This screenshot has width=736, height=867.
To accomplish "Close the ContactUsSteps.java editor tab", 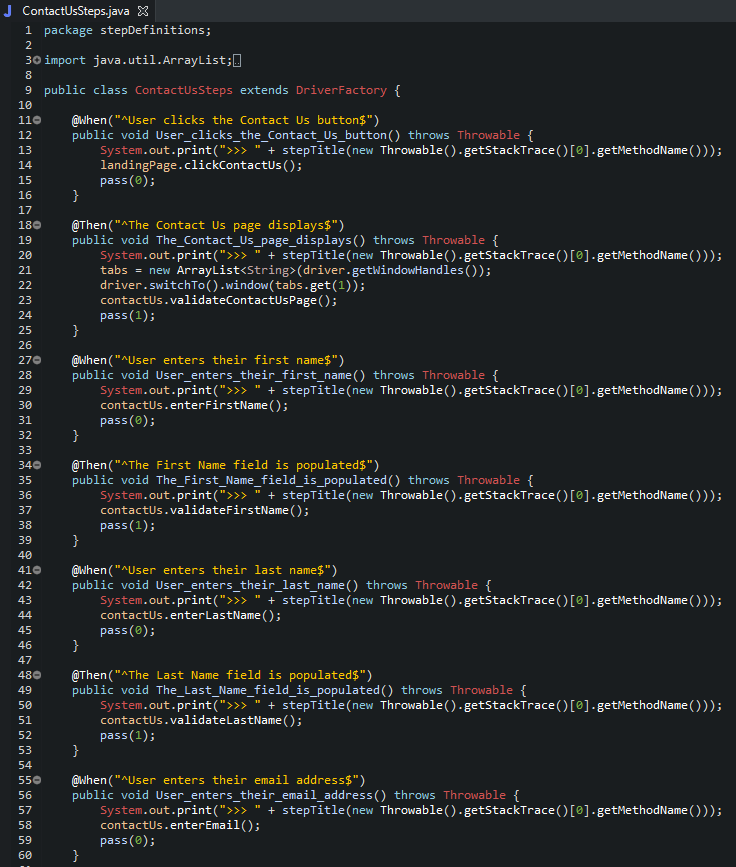I will [143, 11].
